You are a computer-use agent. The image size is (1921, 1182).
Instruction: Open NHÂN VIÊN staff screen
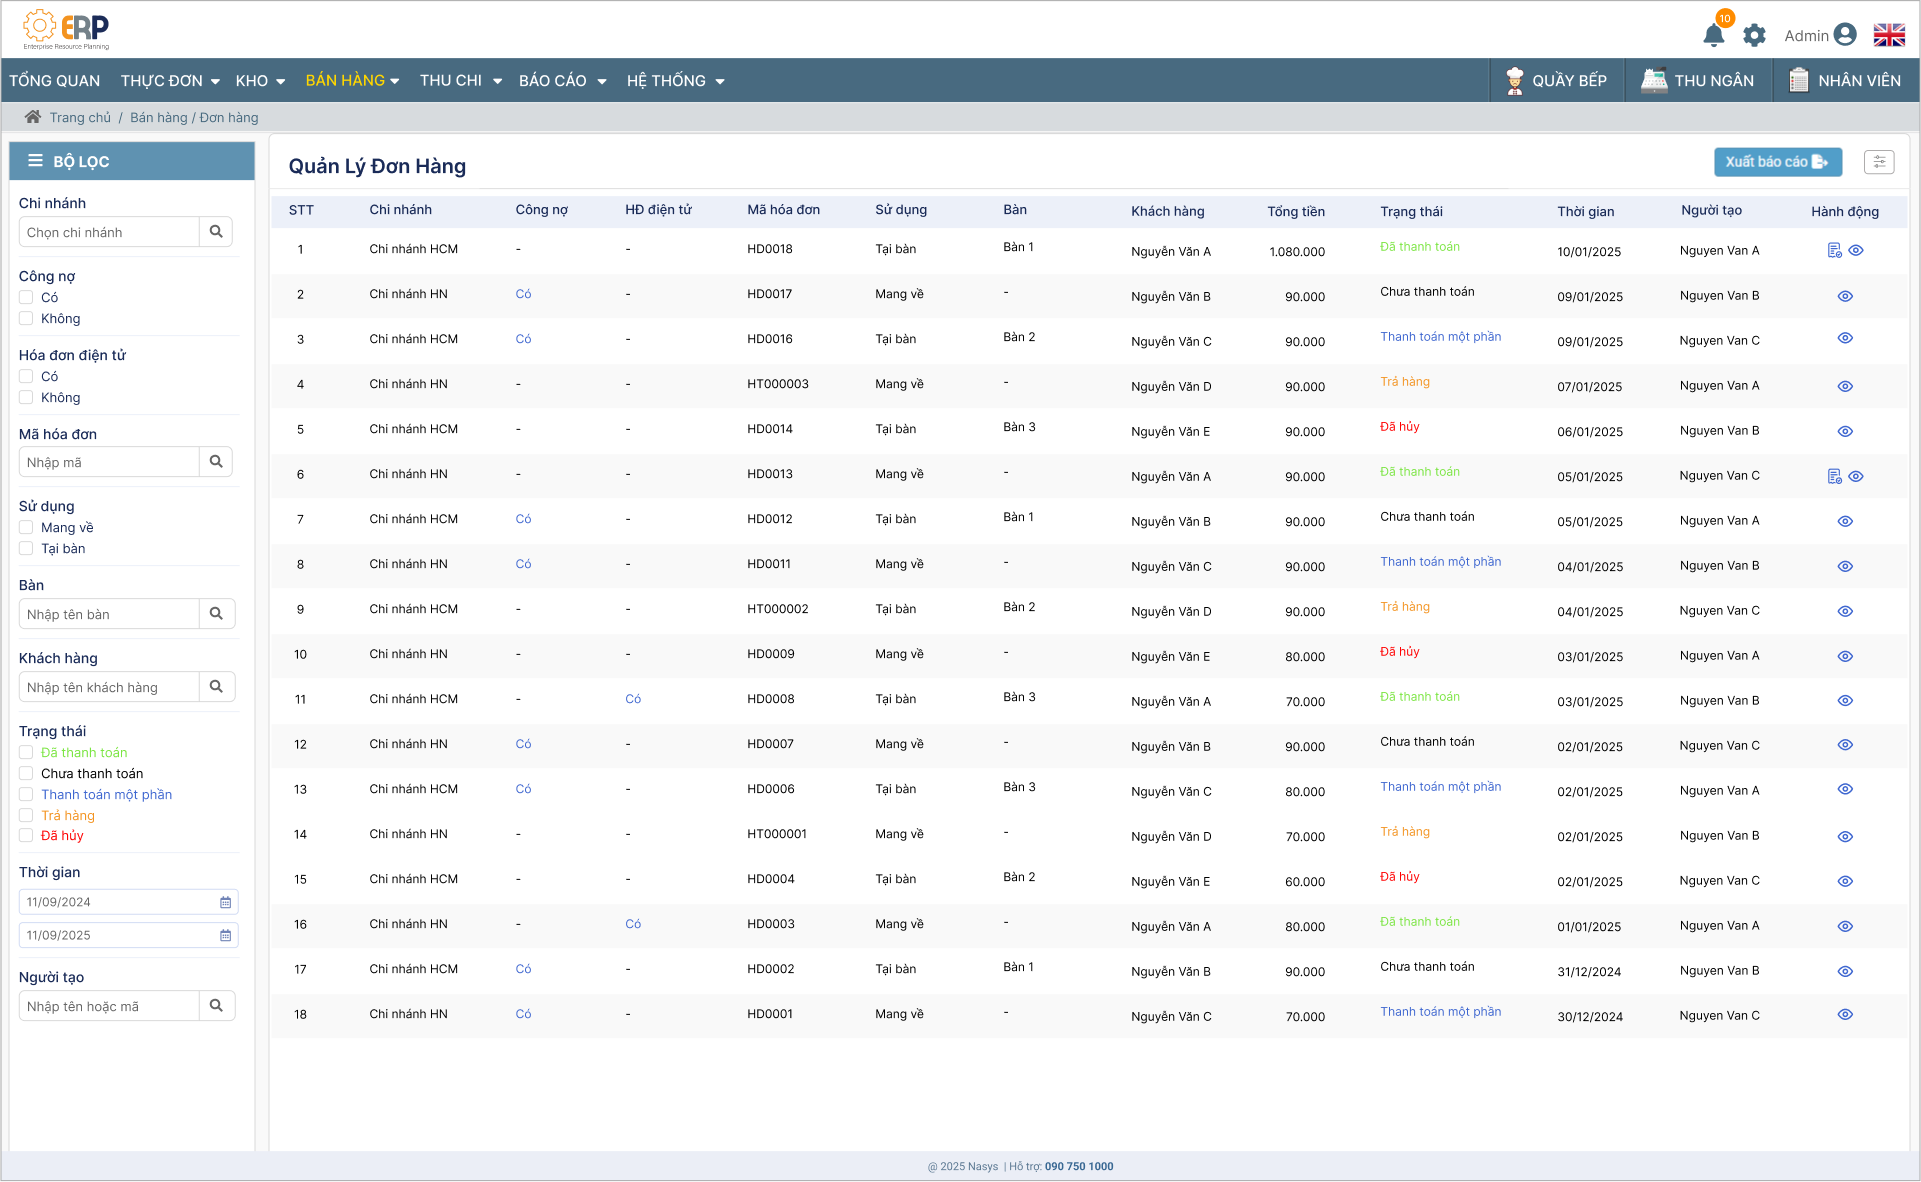(x=1844, y=81)
